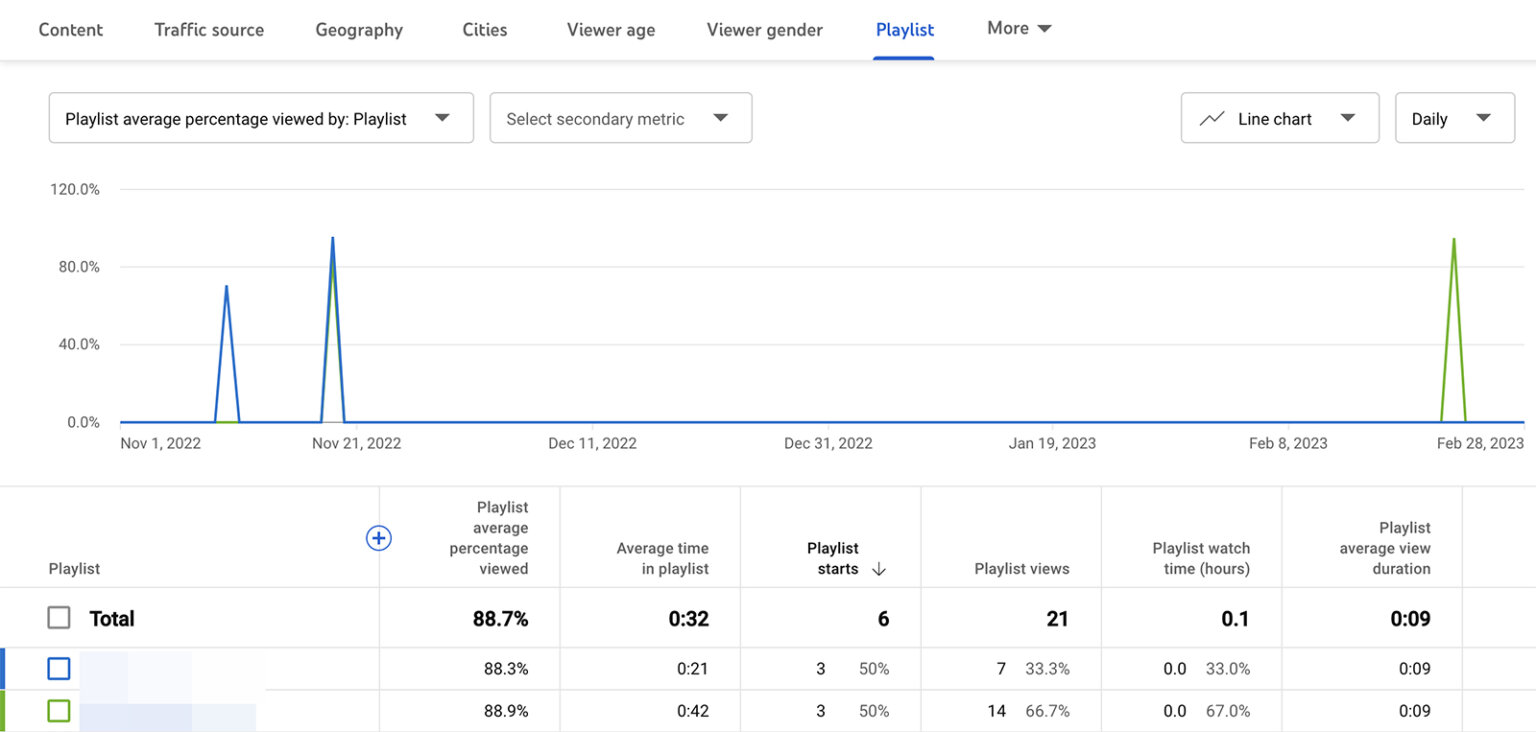Image resolution: width=1536 pixels, height=732 pixels.
Task: Click the blue plus icon to add a metric column
Action: pos(379,538)
